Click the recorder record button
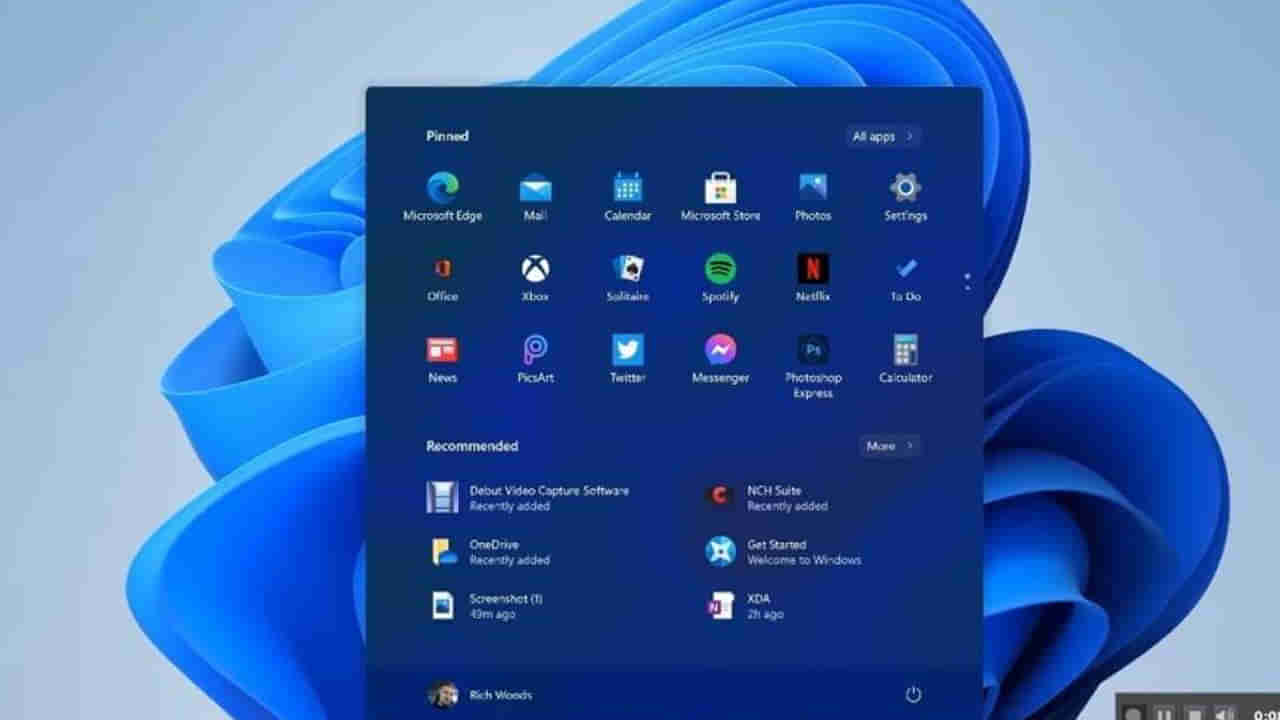The height and width of the screenshot is (720, 1280). [x=1133, y=713]
